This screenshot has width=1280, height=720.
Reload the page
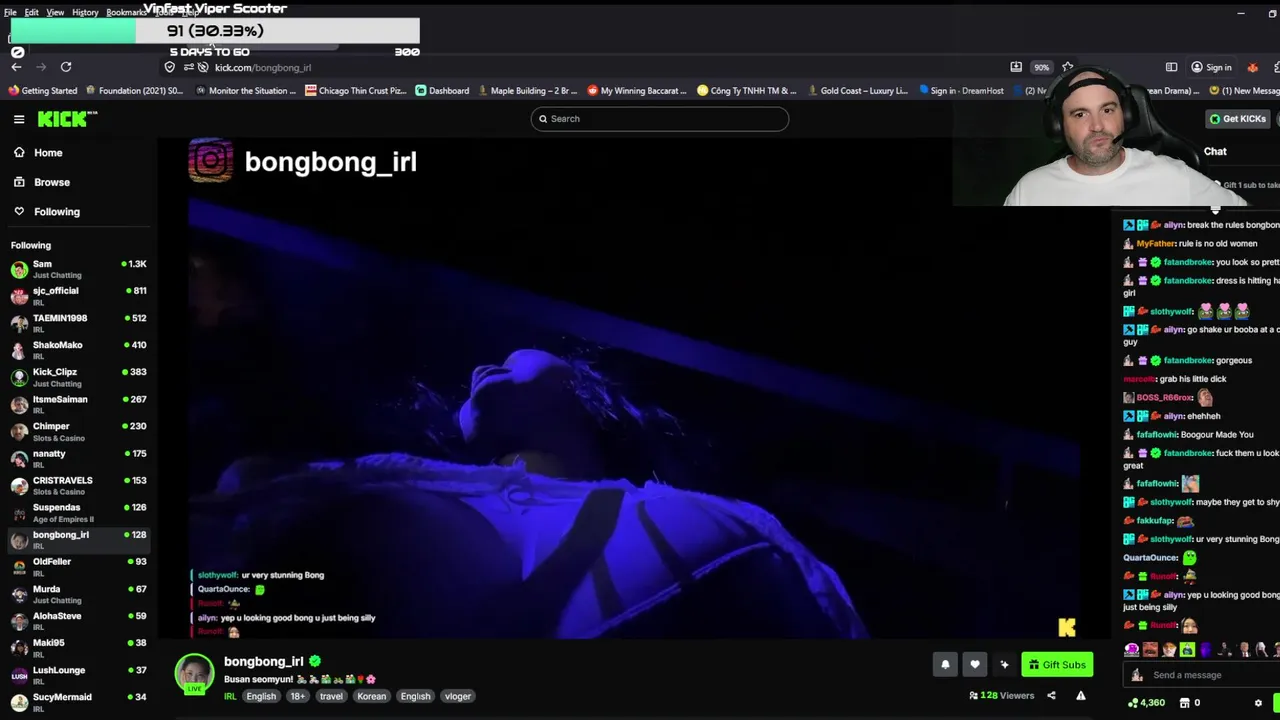click(66, 67)
